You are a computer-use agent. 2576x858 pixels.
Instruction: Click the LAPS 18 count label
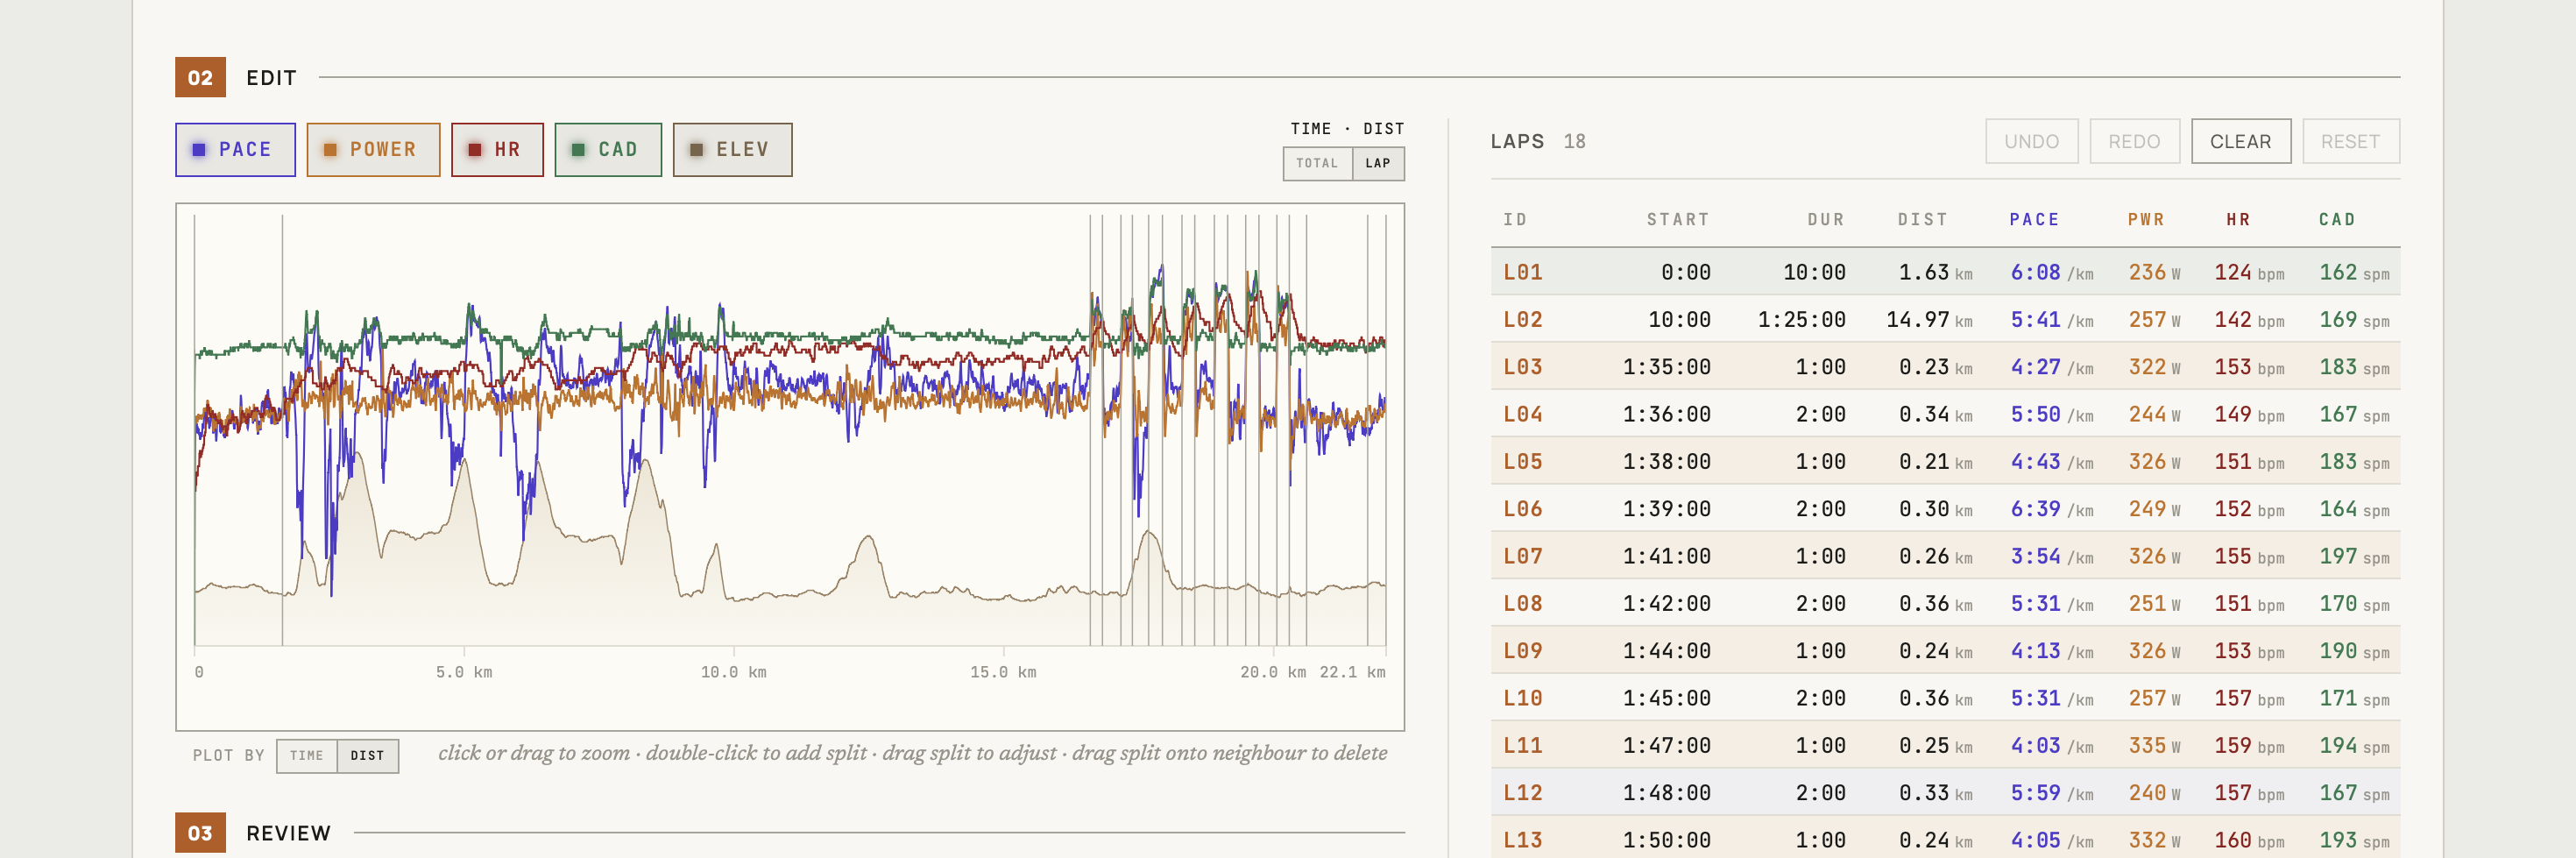pos(1538,142)
